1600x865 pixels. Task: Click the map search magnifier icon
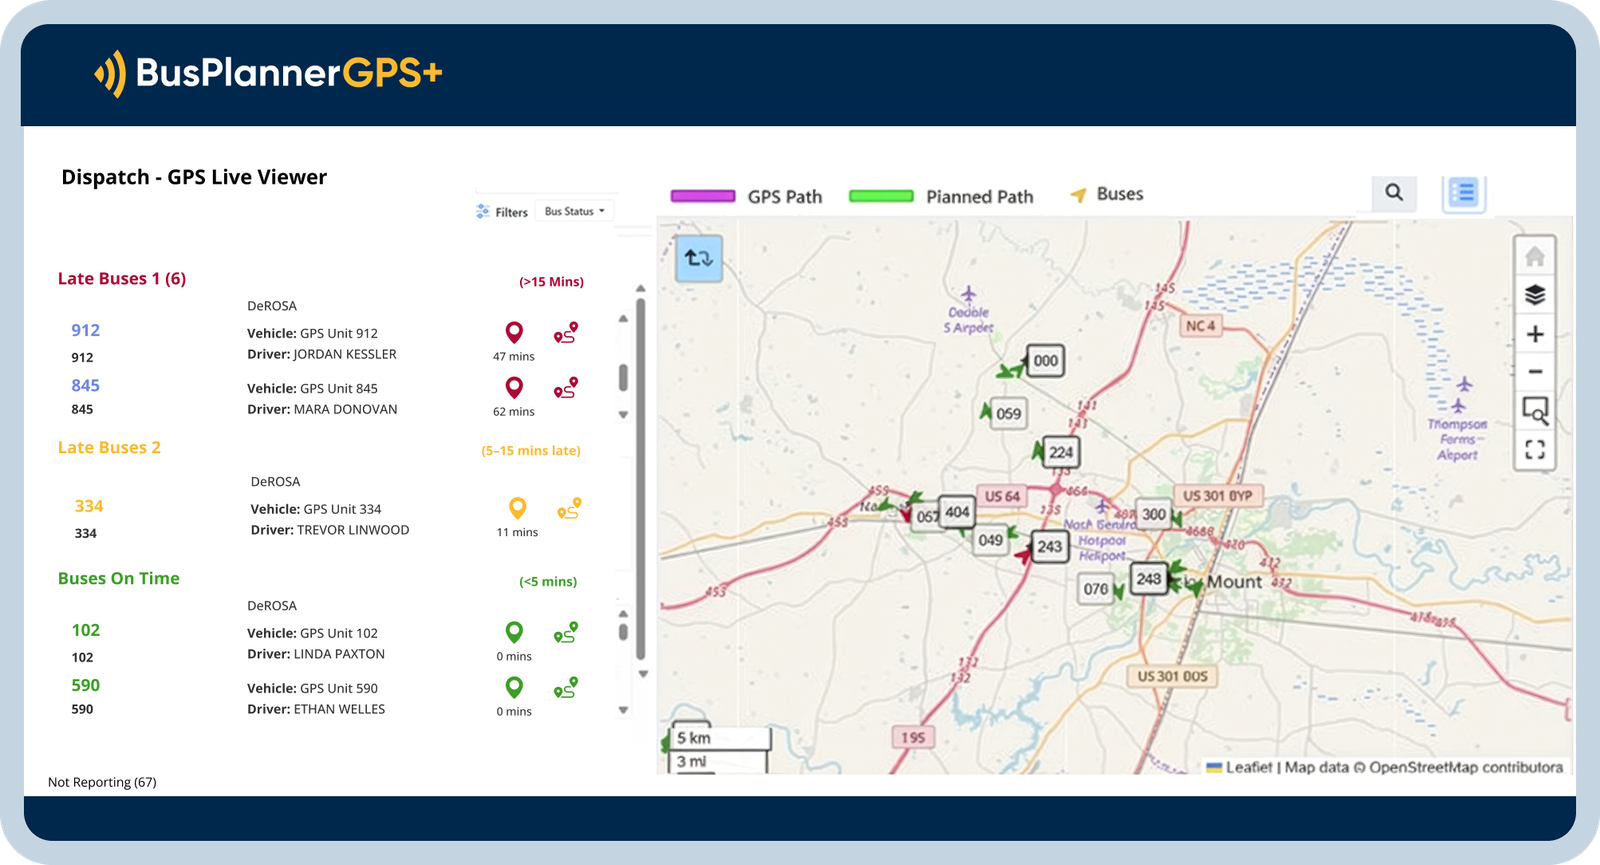[x=1394, y=193]
